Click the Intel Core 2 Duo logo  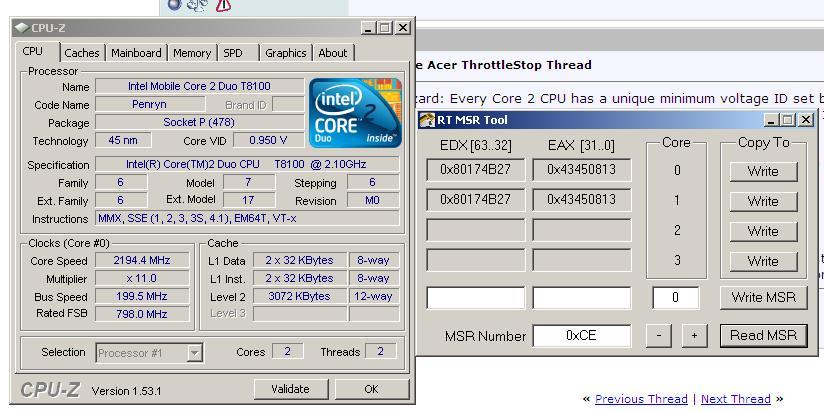[x=355, y=112]
